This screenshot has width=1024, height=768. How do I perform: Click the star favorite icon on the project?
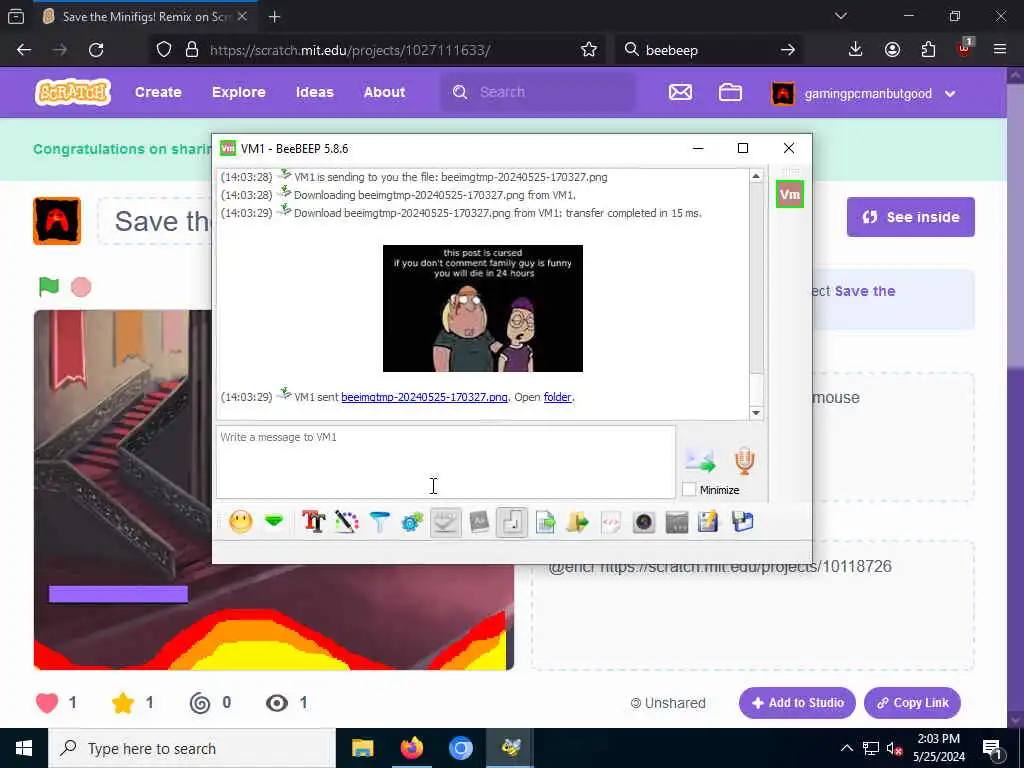(123, 703)
